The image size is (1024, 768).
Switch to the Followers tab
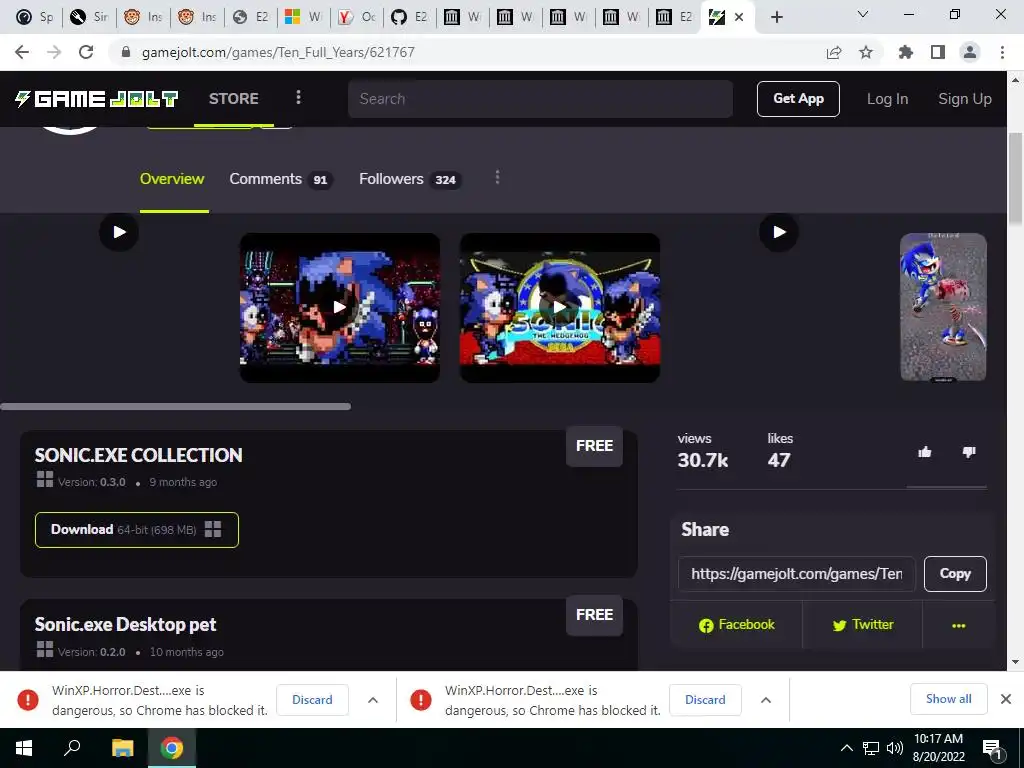point(410,179)
